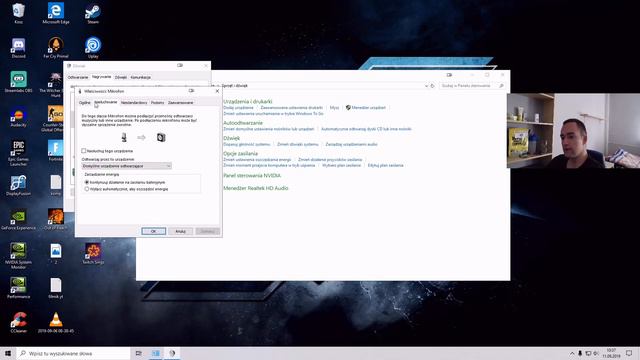The width and height of the screenshot is (640, 360).
Task: Open the 'Mysz' link
Action: coord(334,108)
